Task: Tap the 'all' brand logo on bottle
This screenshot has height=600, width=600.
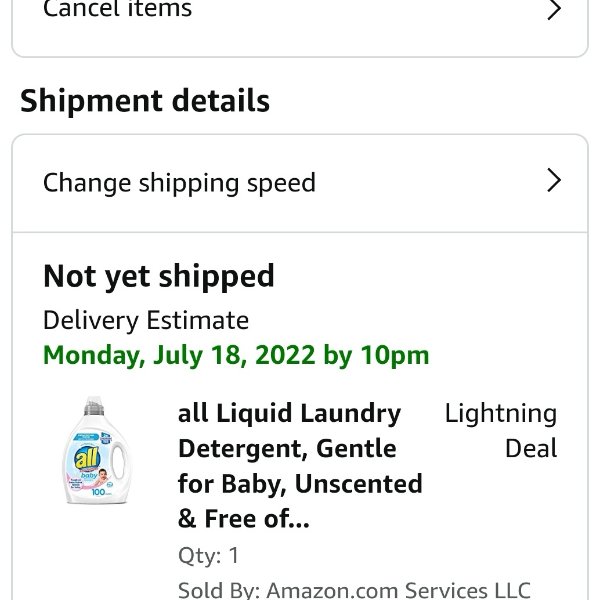Action: click(x=86, y=457)
